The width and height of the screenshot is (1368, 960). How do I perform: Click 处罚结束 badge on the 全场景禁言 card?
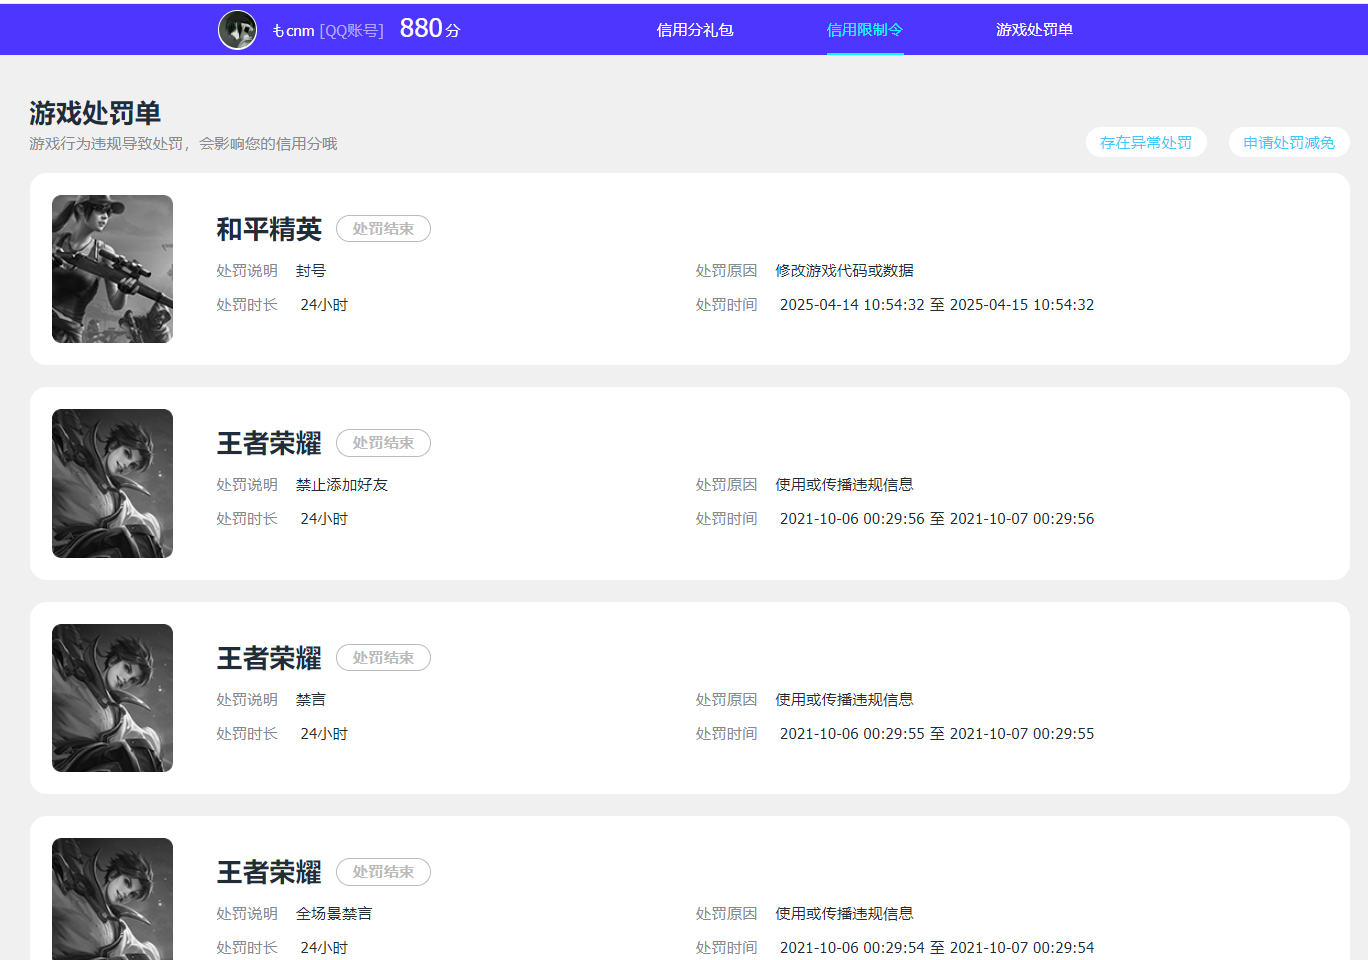point(383,872)
